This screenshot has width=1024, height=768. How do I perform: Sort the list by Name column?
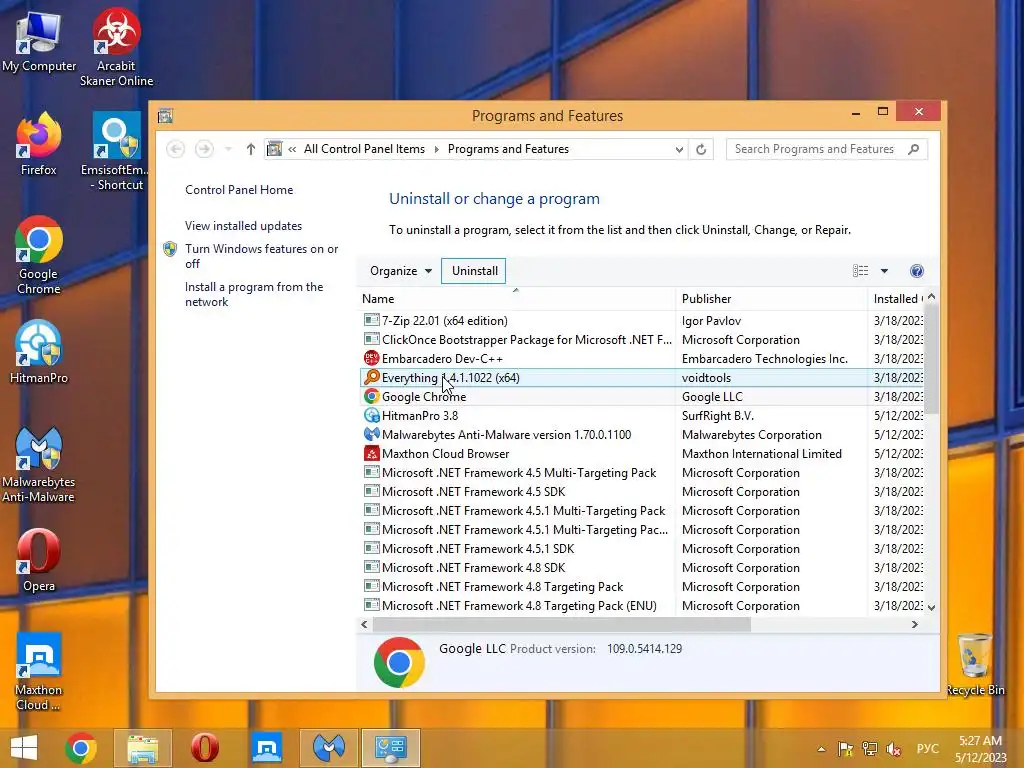point(516,298)
